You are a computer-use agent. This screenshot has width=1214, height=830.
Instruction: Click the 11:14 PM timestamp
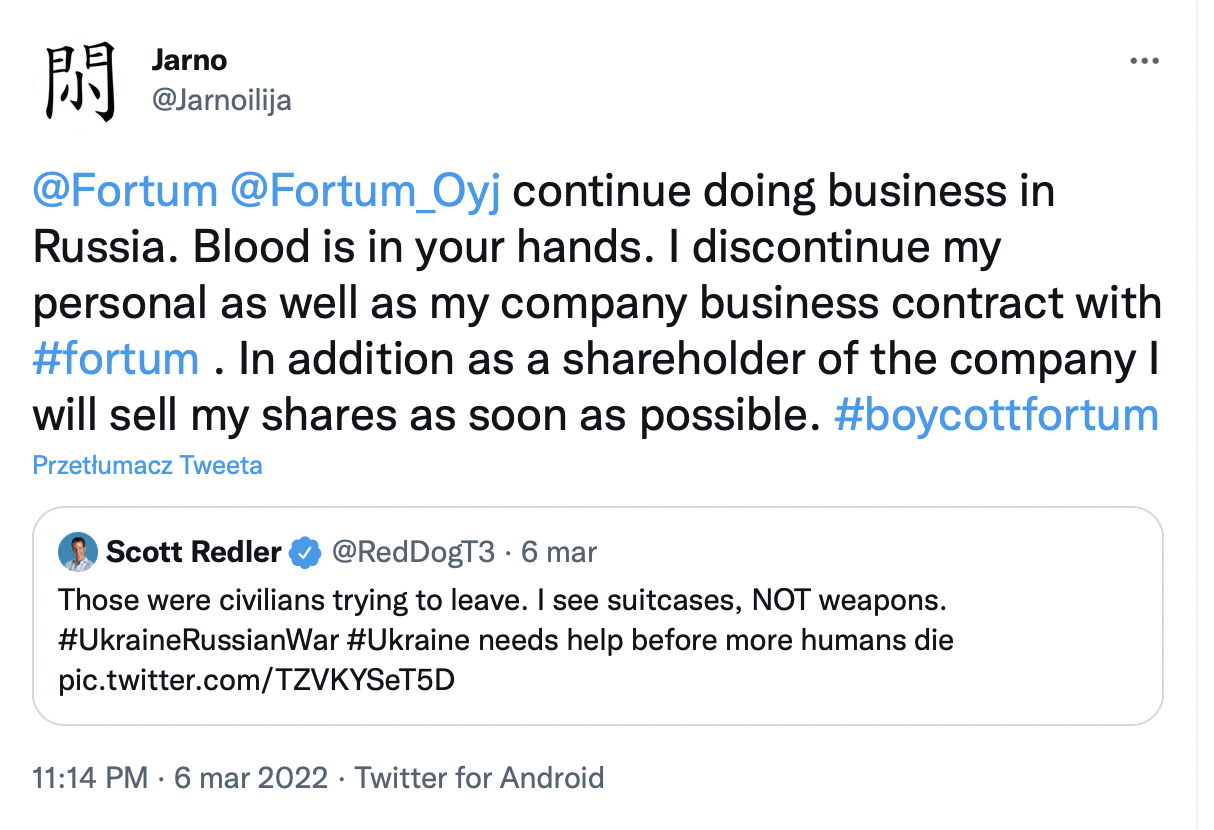click(91, 777)
